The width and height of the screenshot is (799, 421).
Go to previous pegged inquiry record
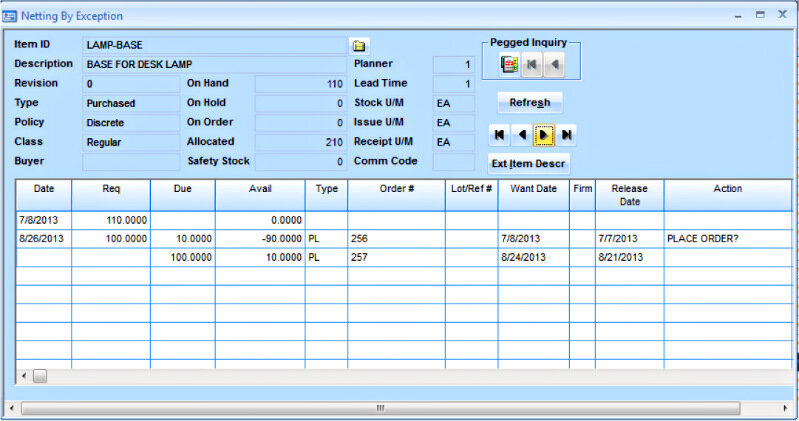[555, 64]
